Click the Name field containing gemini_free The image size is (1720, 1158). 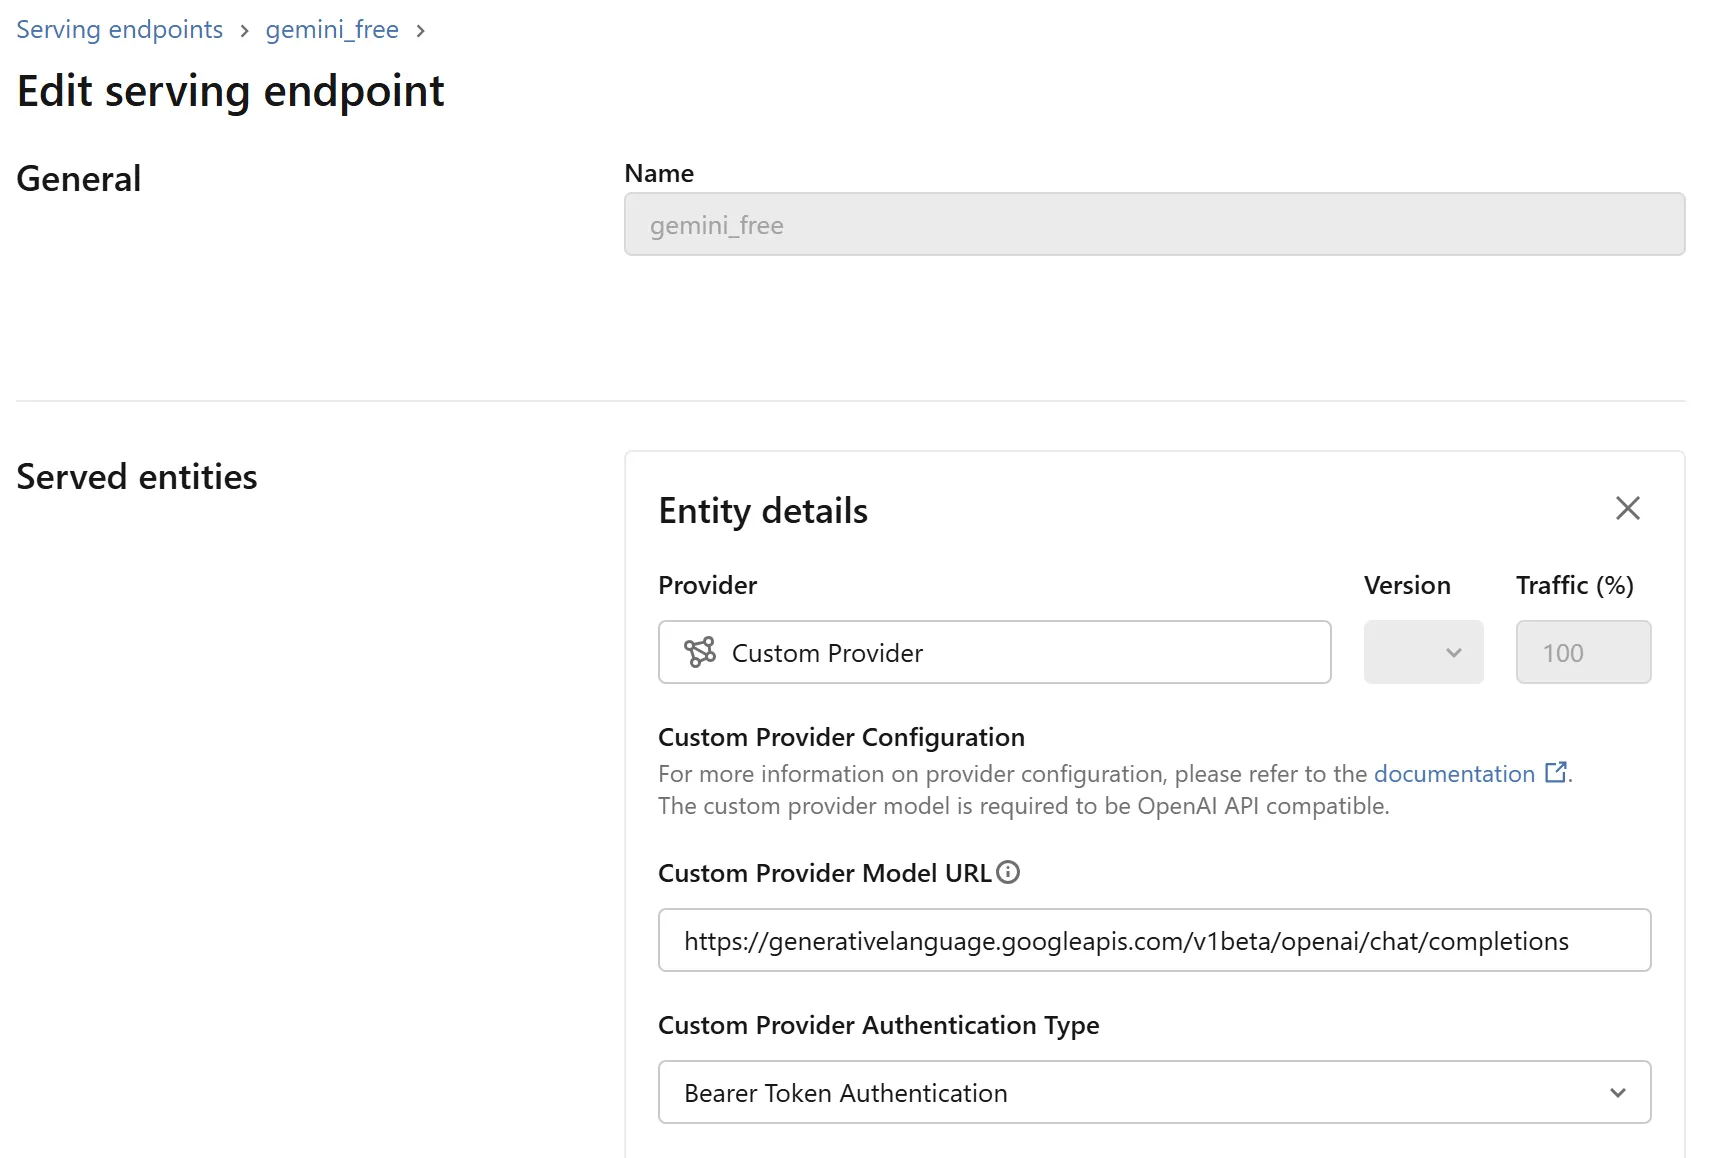point(1154,224)
